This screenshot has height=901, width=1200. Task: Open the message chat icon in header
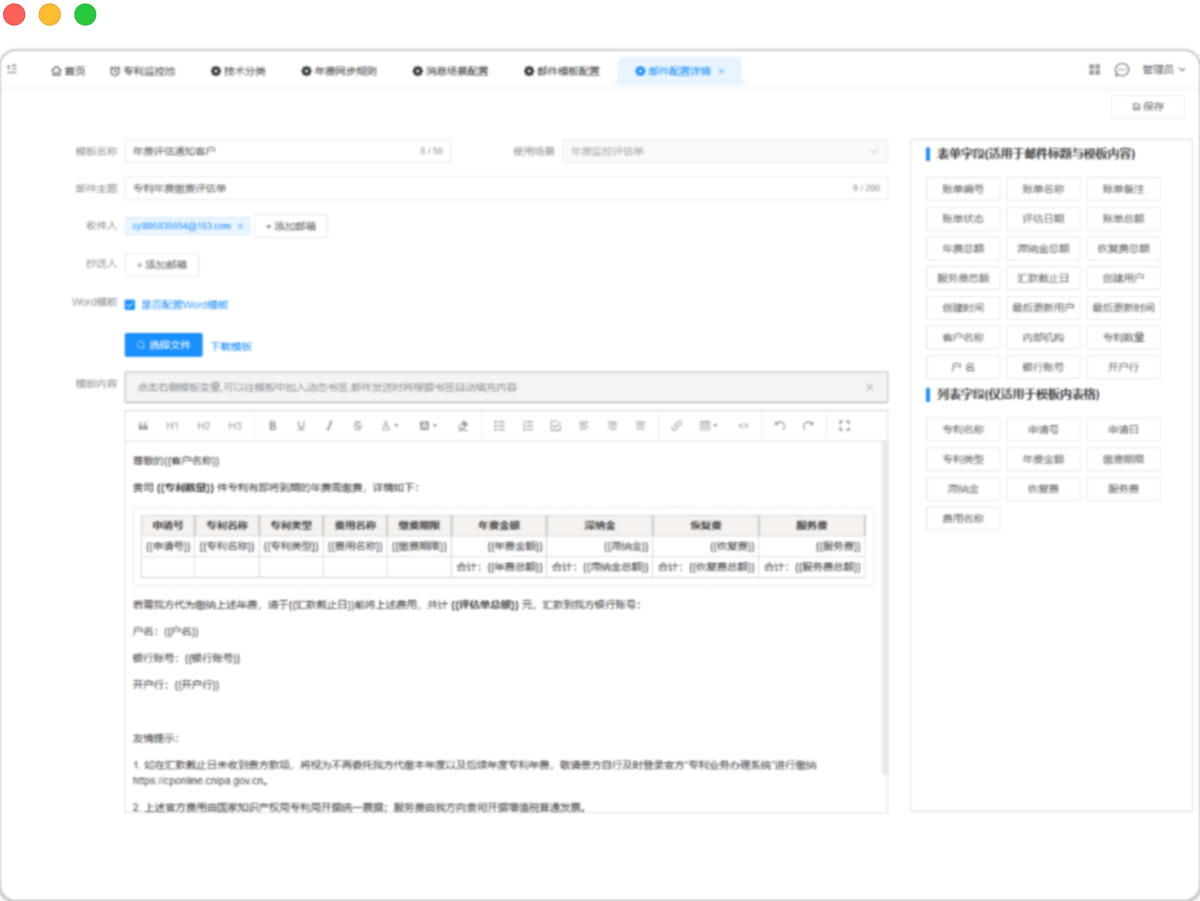[1122, 70]
